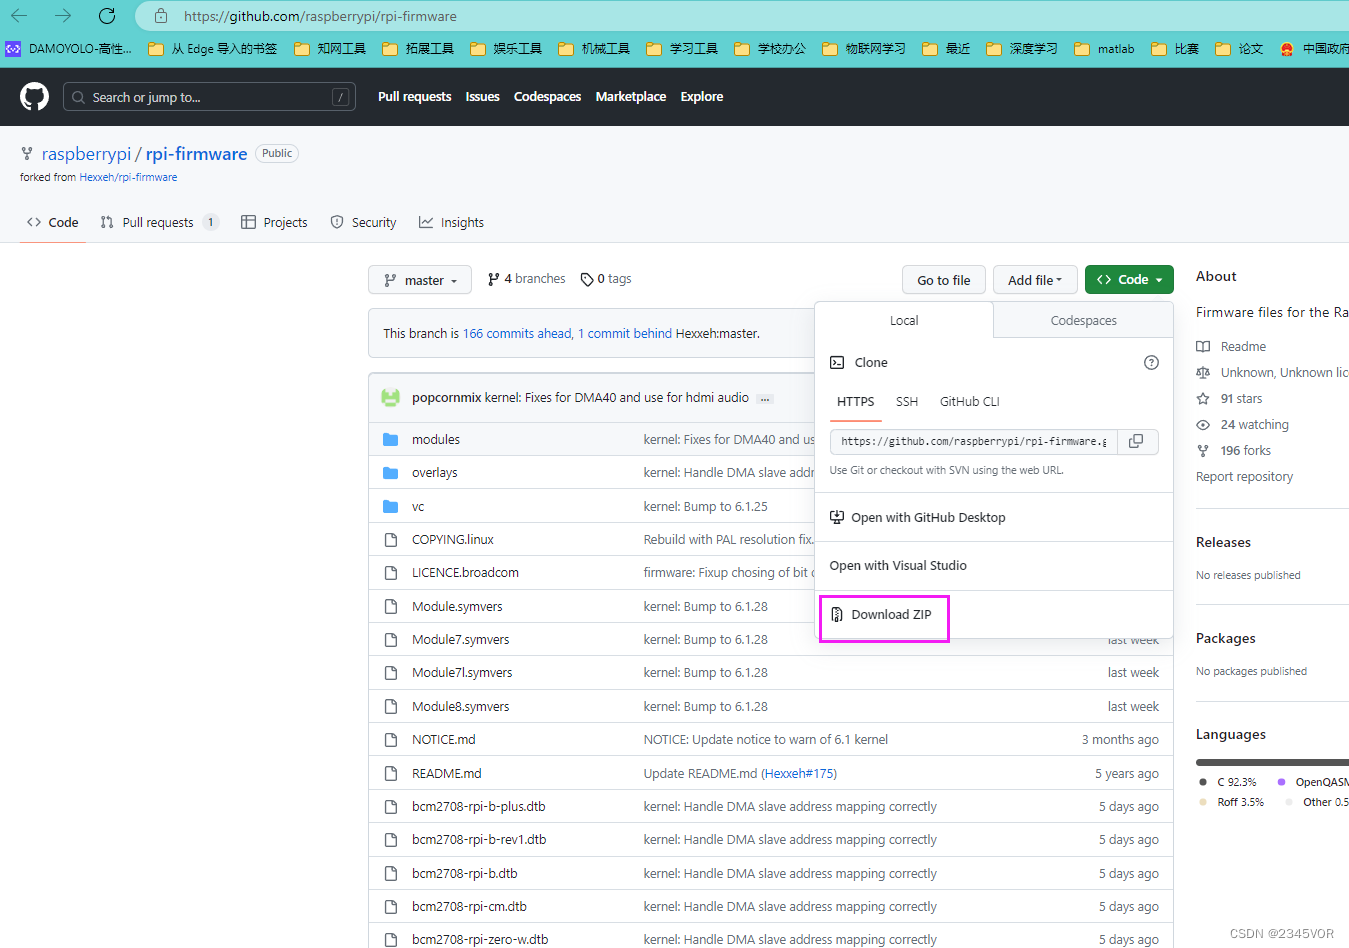Screen dimensions: 1349x948
Task: Switch to the Codespaces tab in popup
Action: click(x=1083, y=320)
